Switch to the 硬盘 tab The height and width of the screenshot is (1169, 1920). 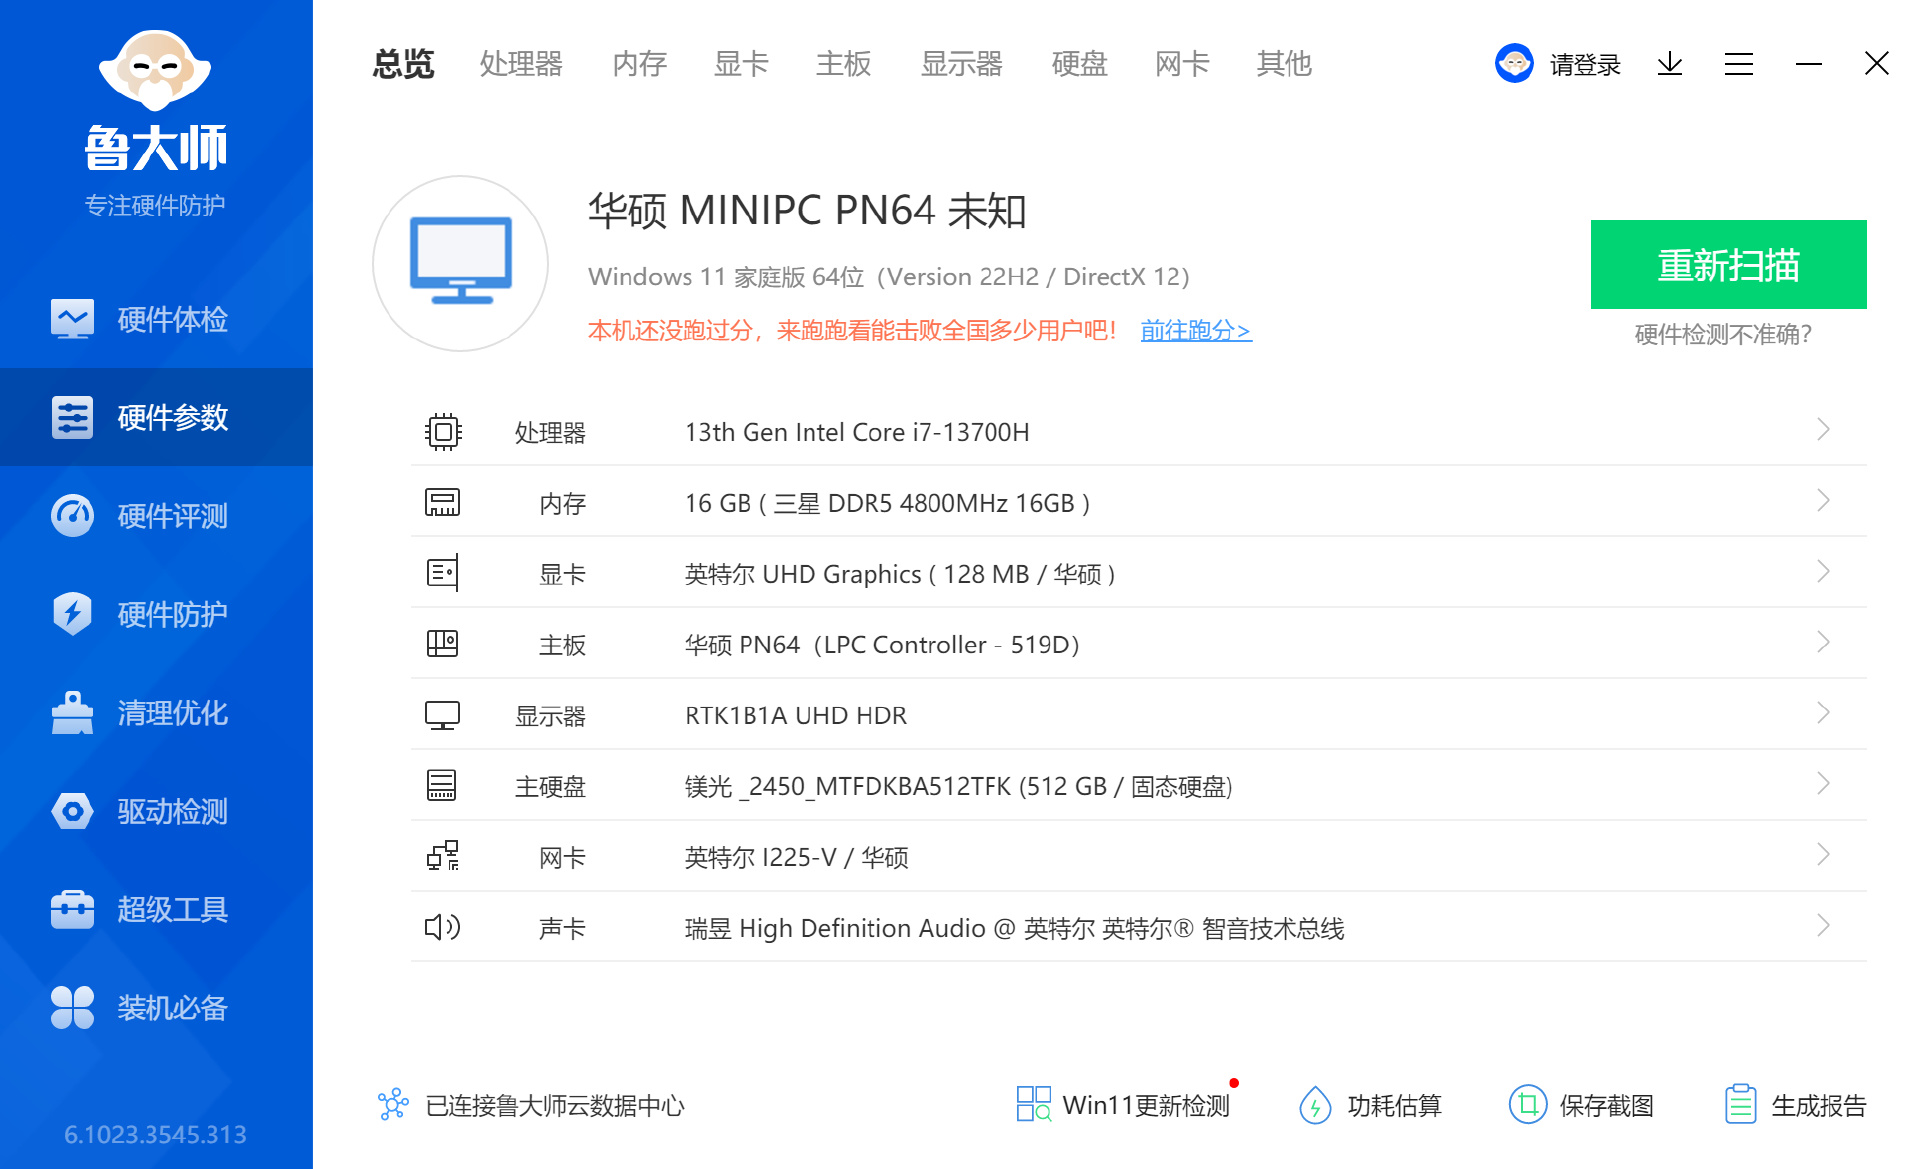pyautogui.click(x=1079, y=64)
